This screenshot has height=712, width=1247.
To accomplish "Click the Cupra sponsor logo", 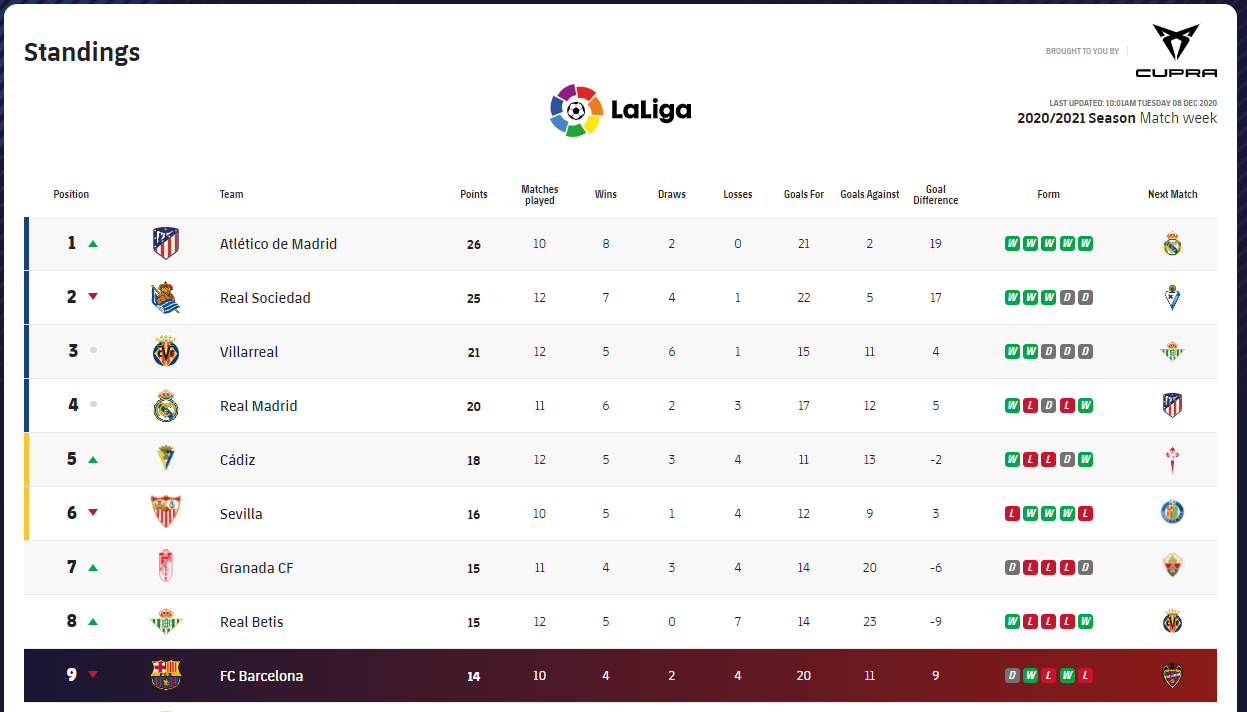I will click(x=1176, y=52).
